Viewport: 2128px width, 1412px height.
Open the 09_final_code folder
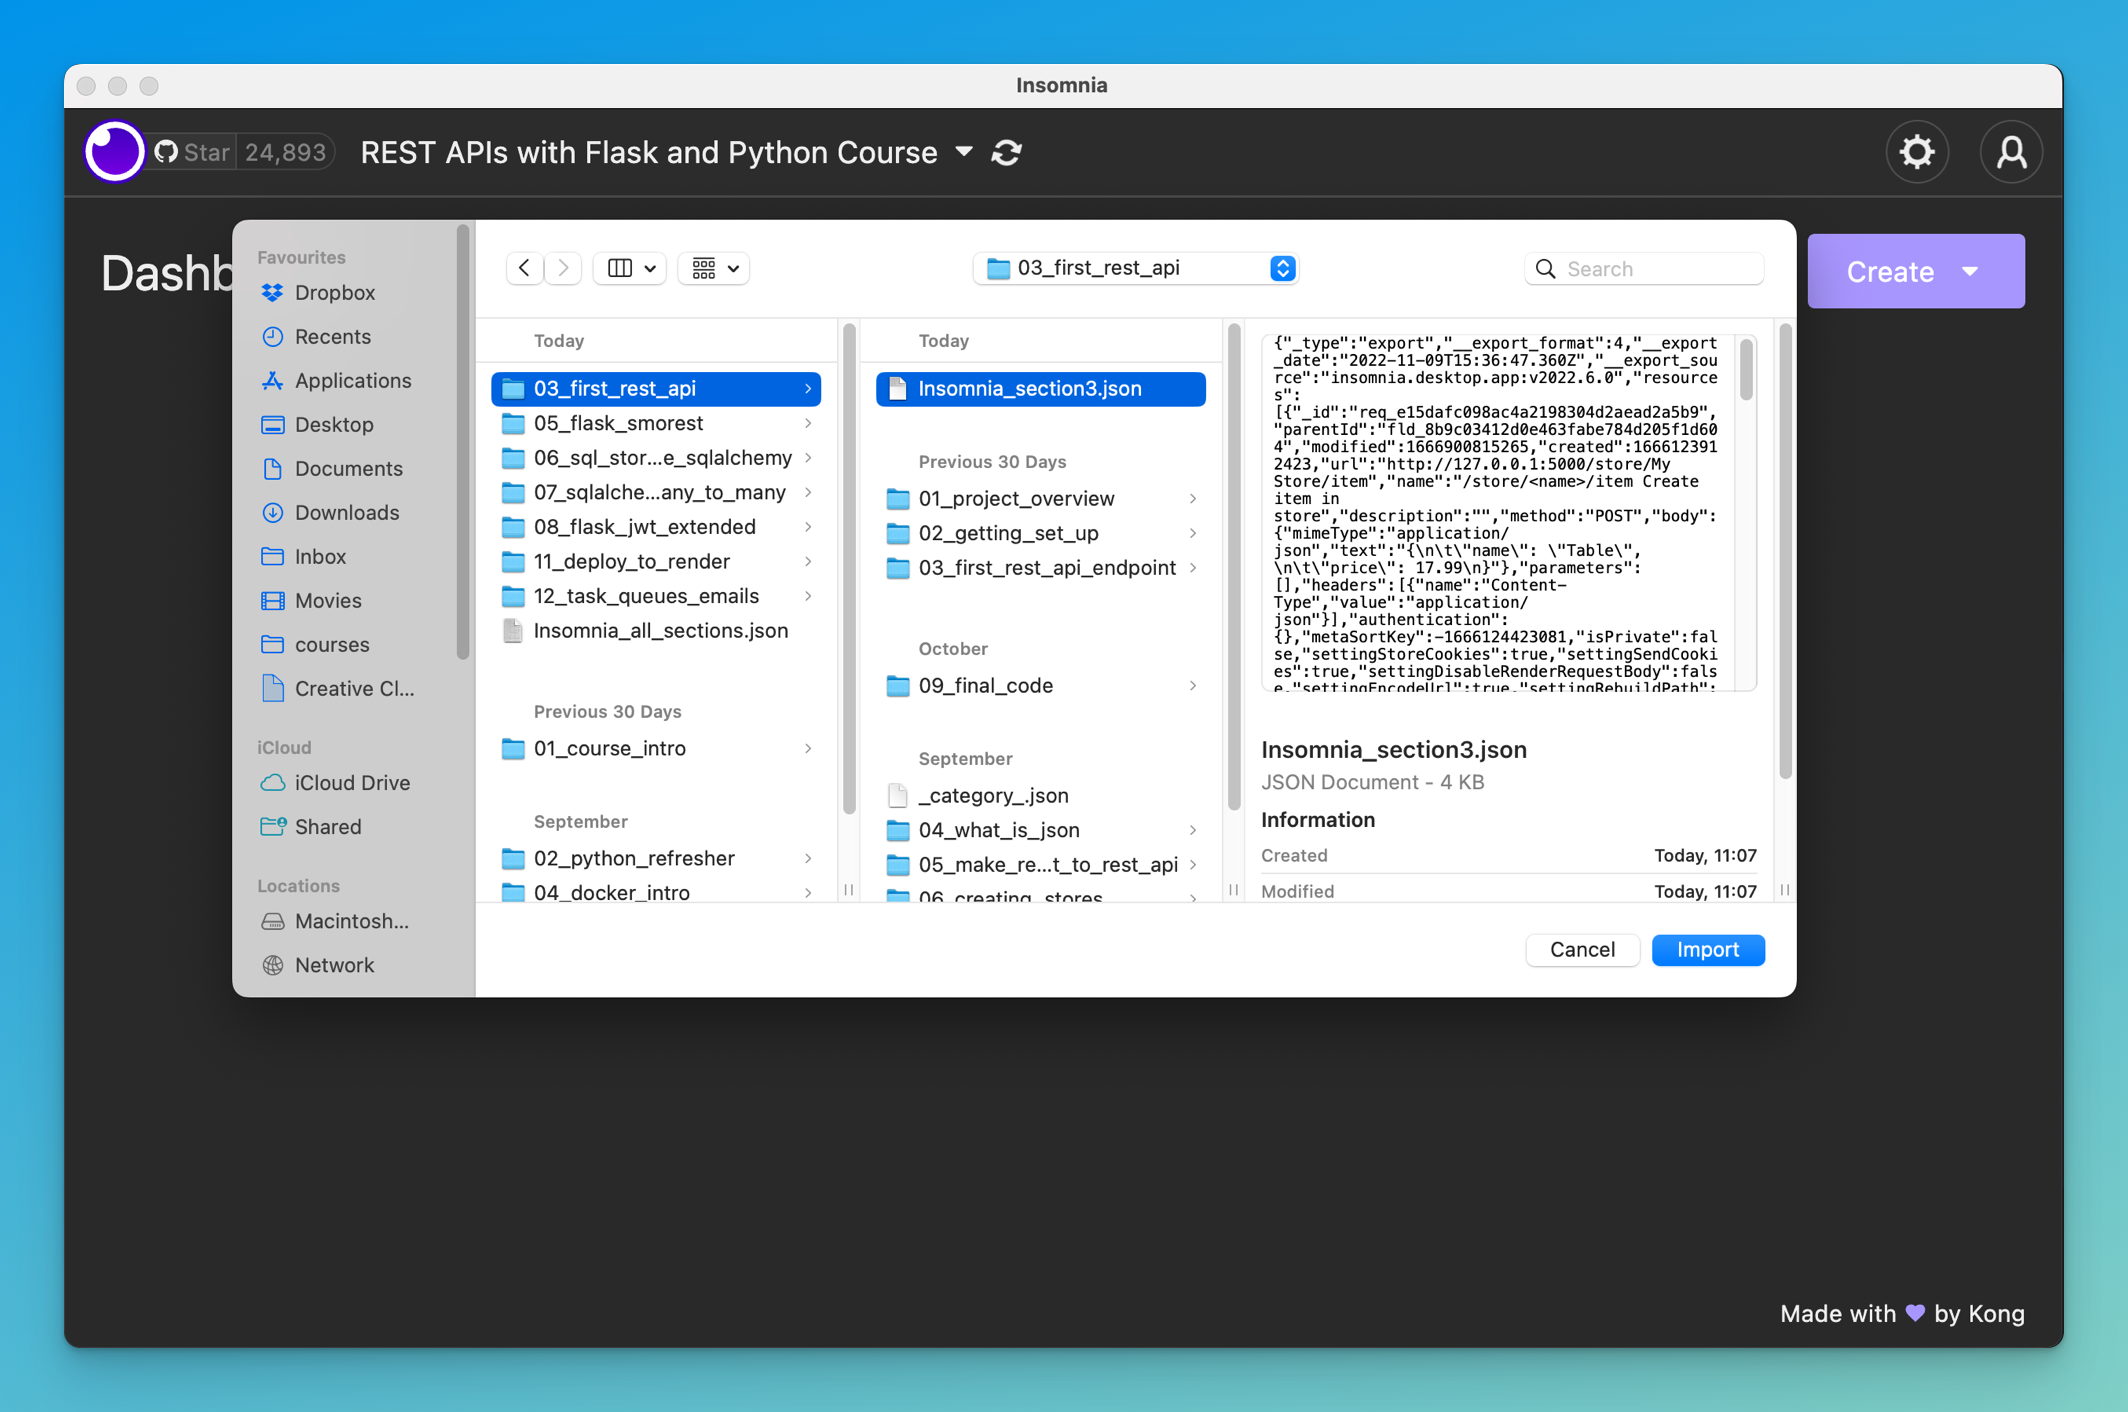click(x=985, y=686)
